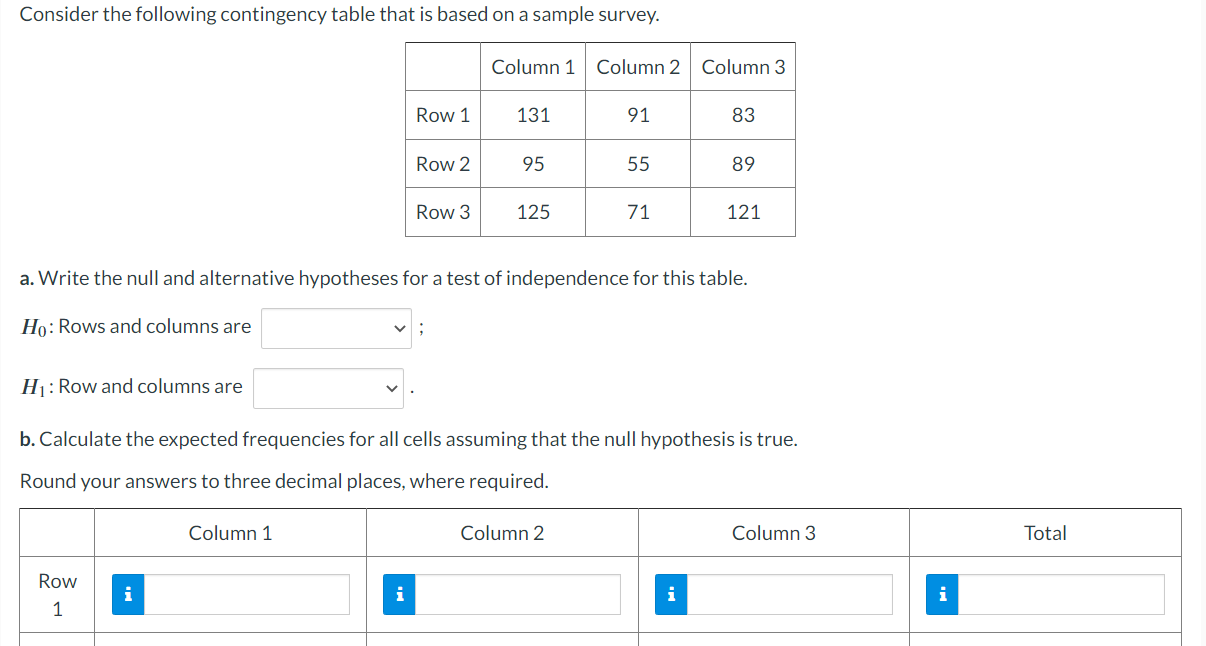This screenshot has width=1206, height=646.
Task: Open the H1 hypothesis dropdown
Action: pos(328,388)
